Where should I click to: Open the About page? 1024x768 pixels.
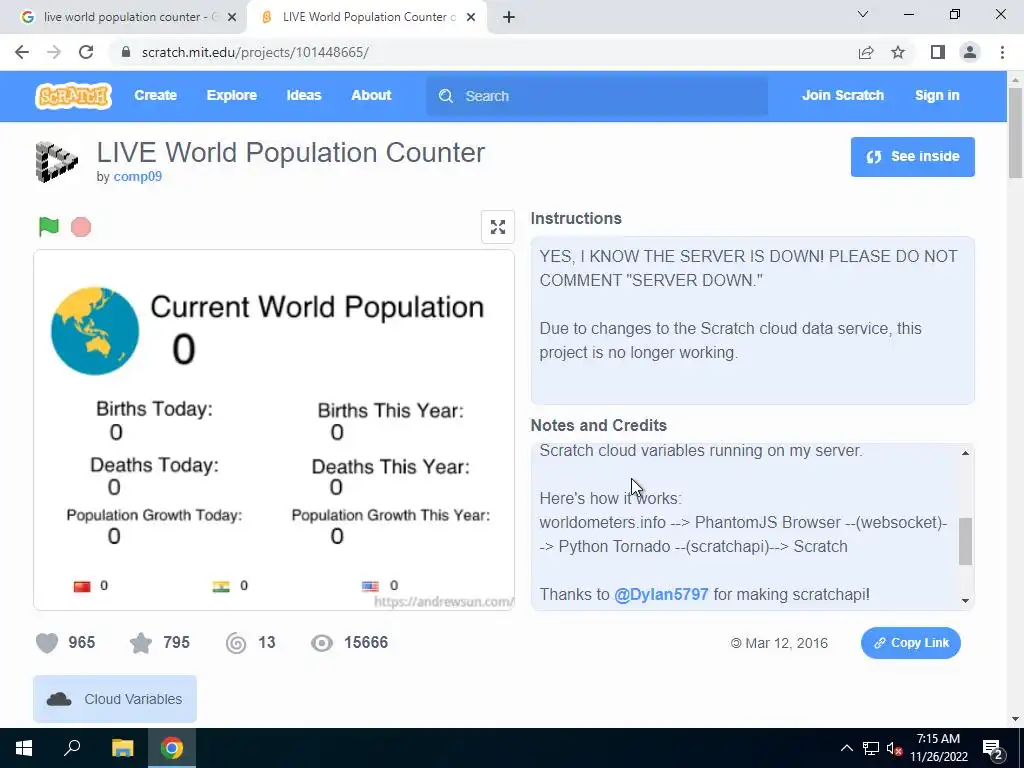tap(371, 95)
